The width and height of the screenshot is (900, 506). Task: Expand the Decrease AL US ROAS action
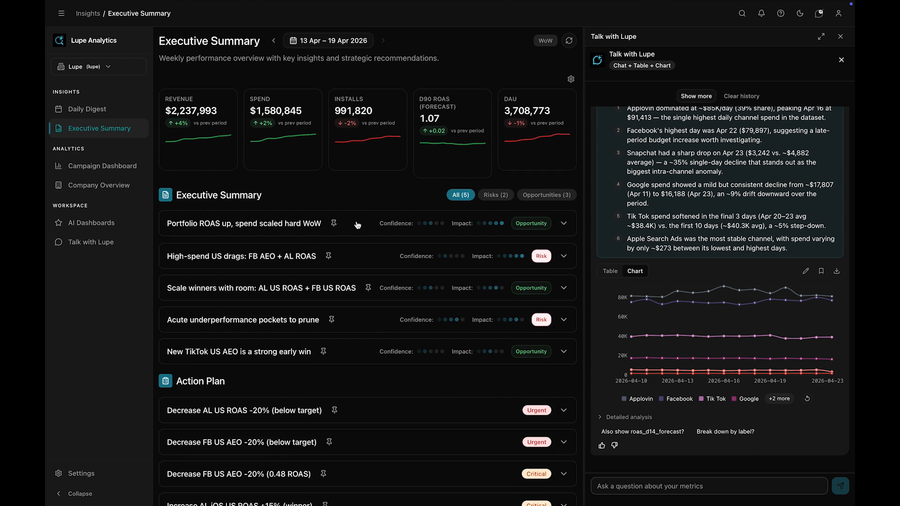point(564,410)
